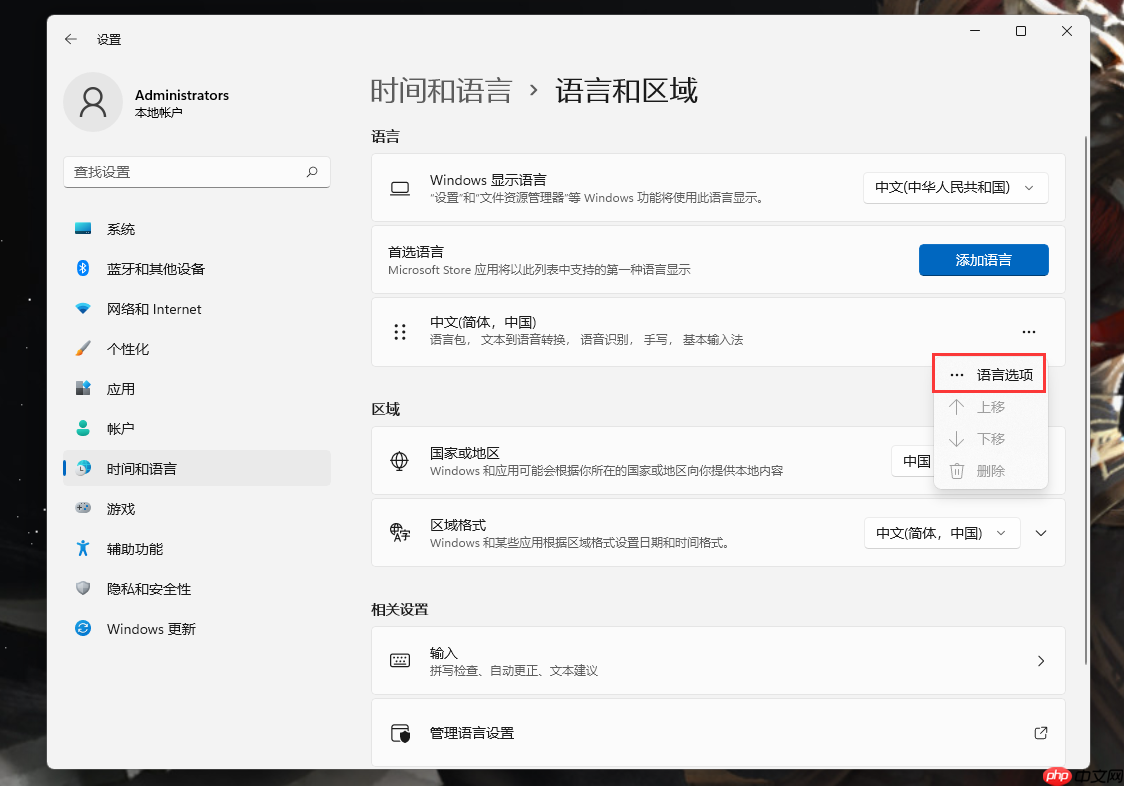Click the 隐私和安全性 shield icon
1124x786 pixels.
coord(82,588)
